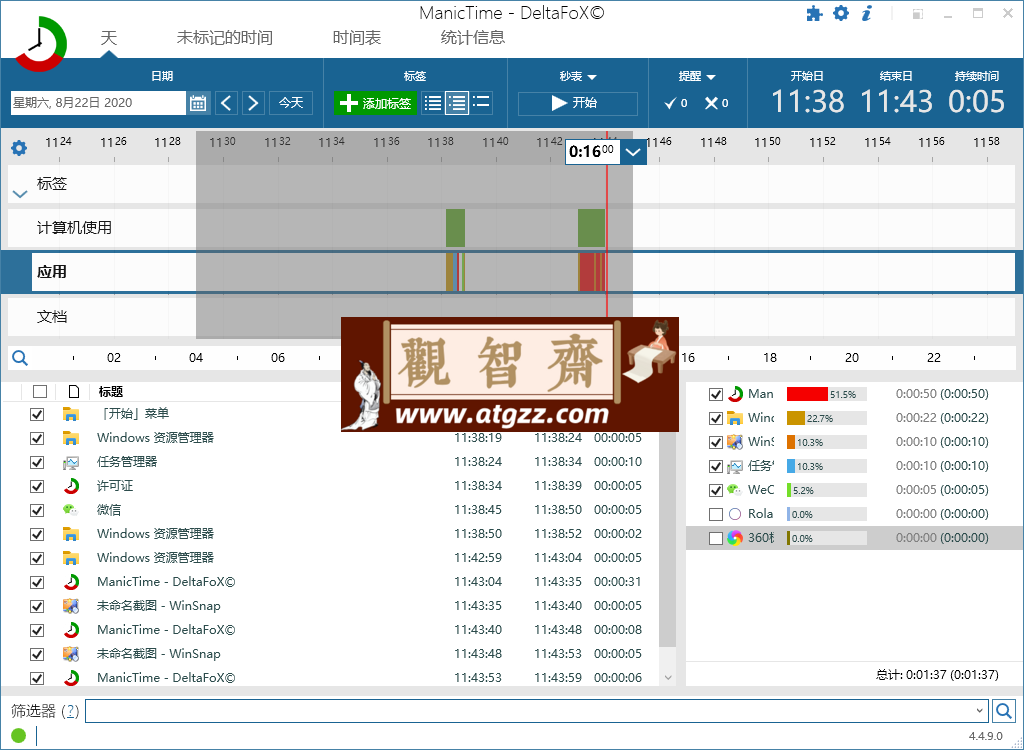Uncheck the WeC summary checkbox
1024x750 pixels.
click(x=716, y=490)
